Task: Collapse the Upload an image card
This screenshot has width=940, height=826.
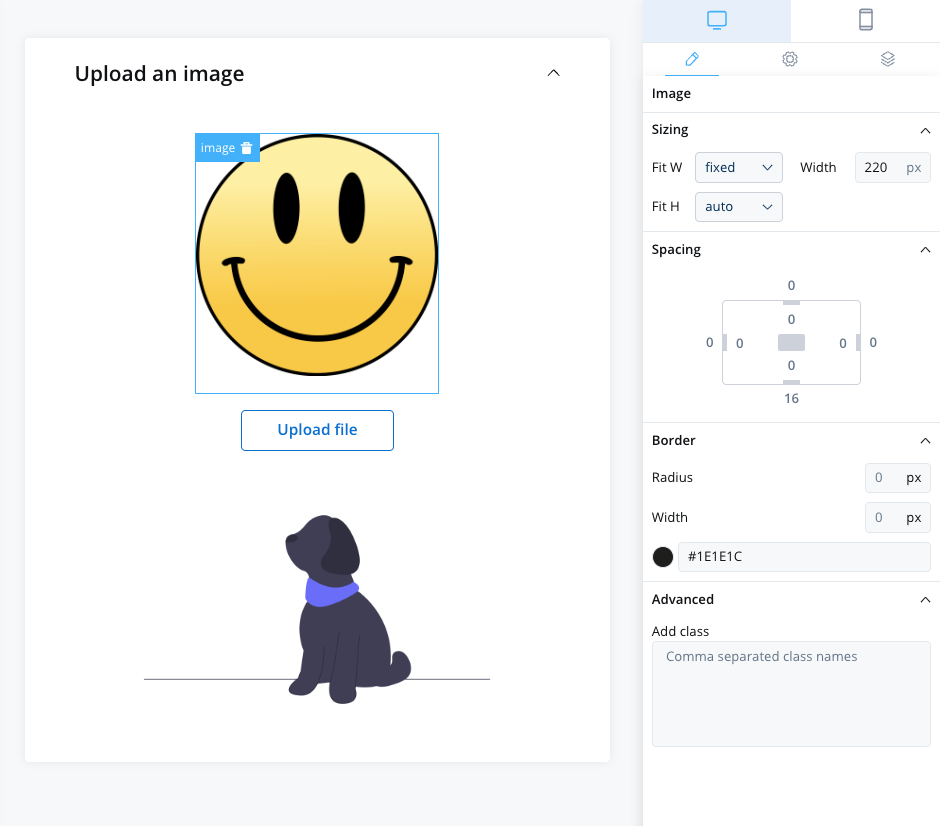Action: pos(553,73)
